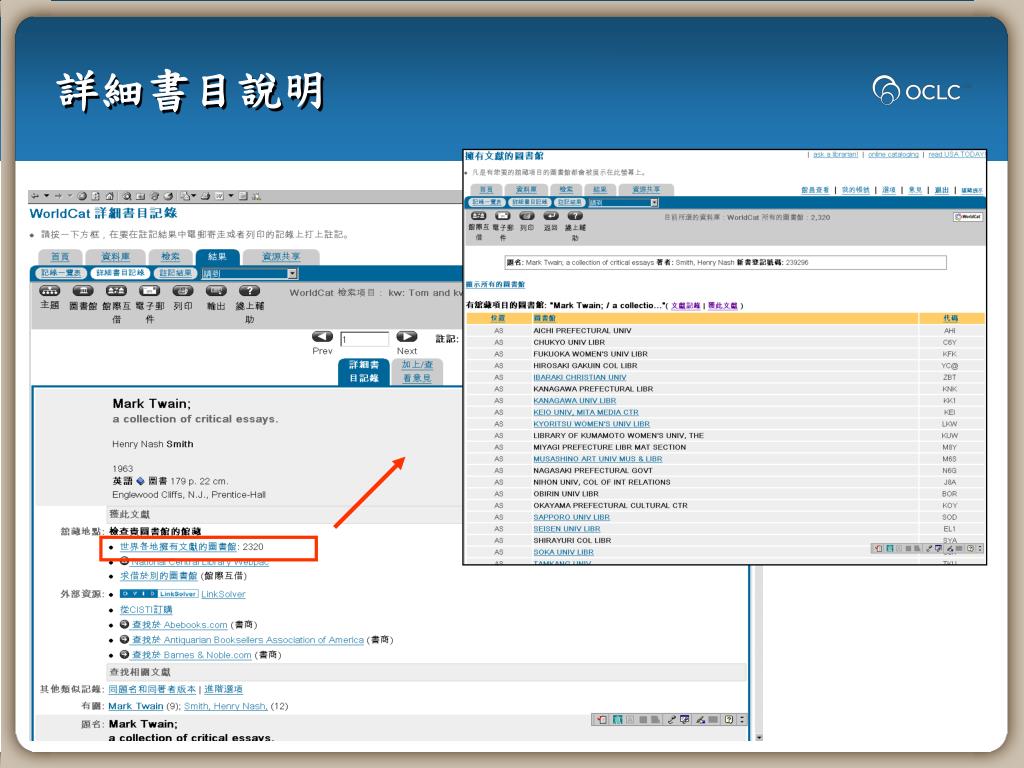This screenshot has height=768, width=1024.
Task: Open the 查找於 Barnes & Noble.com link
Action: (192, 655)
